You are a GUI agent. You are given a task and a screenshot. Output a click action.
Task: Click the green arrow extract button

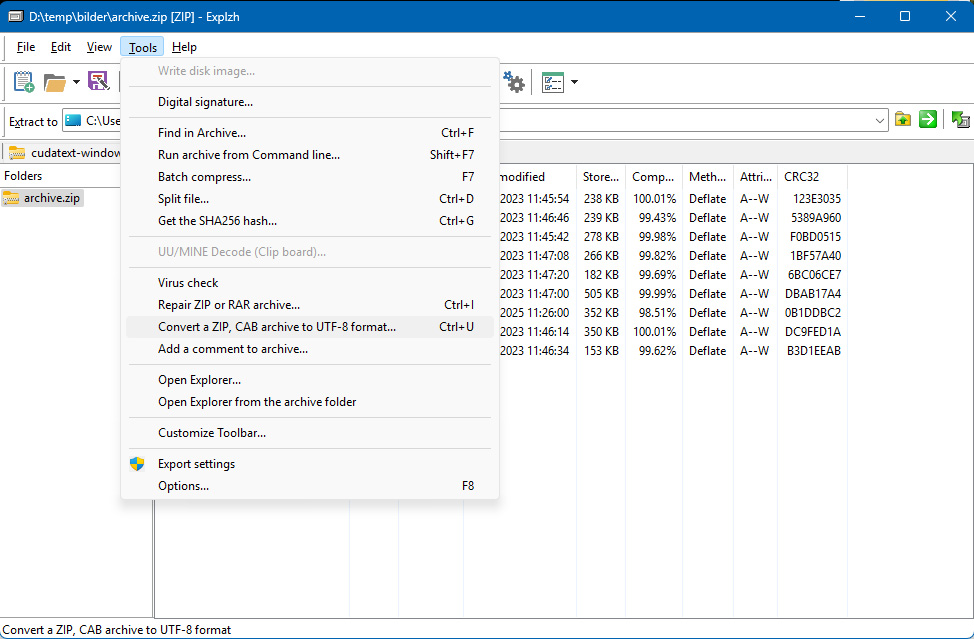pos(927,119)
